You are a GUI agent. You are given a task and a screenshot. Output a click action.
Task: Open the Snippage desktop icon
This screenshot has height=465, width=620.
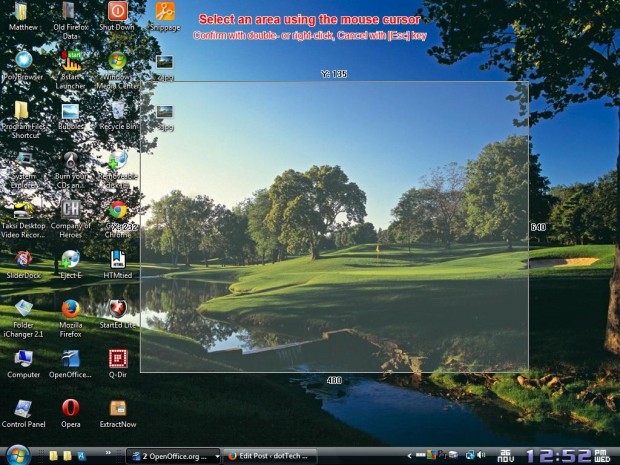pyautogui.click(x=165, y=13)
